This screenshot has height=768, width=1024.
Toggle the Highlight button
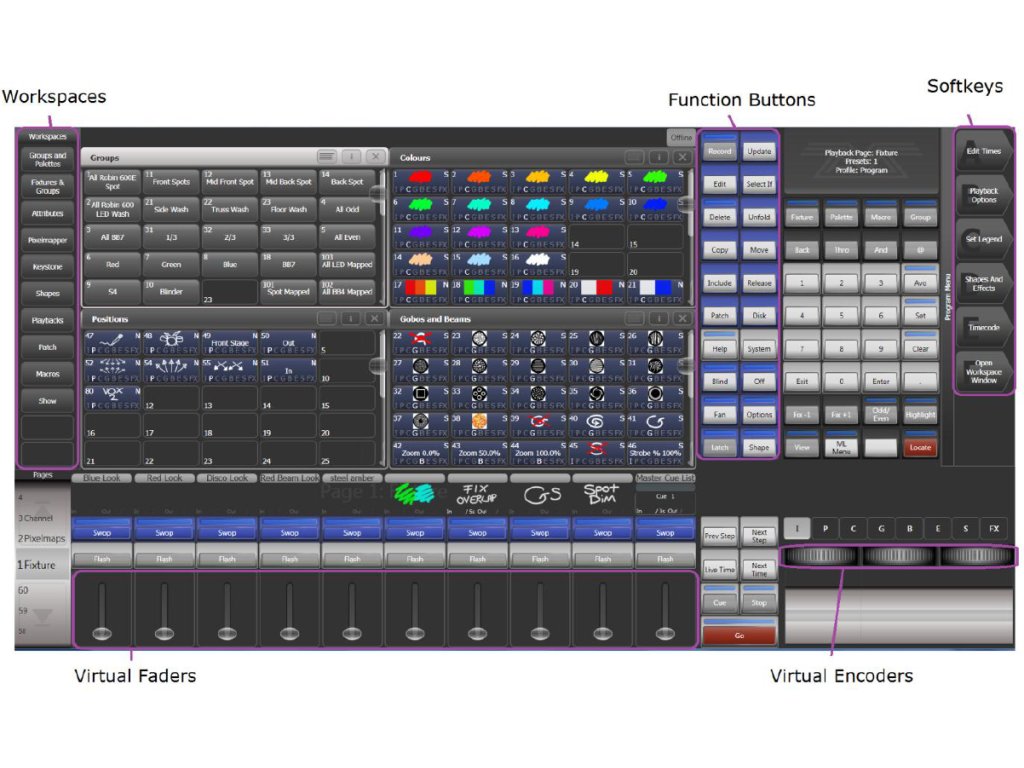tap(920, 414)
